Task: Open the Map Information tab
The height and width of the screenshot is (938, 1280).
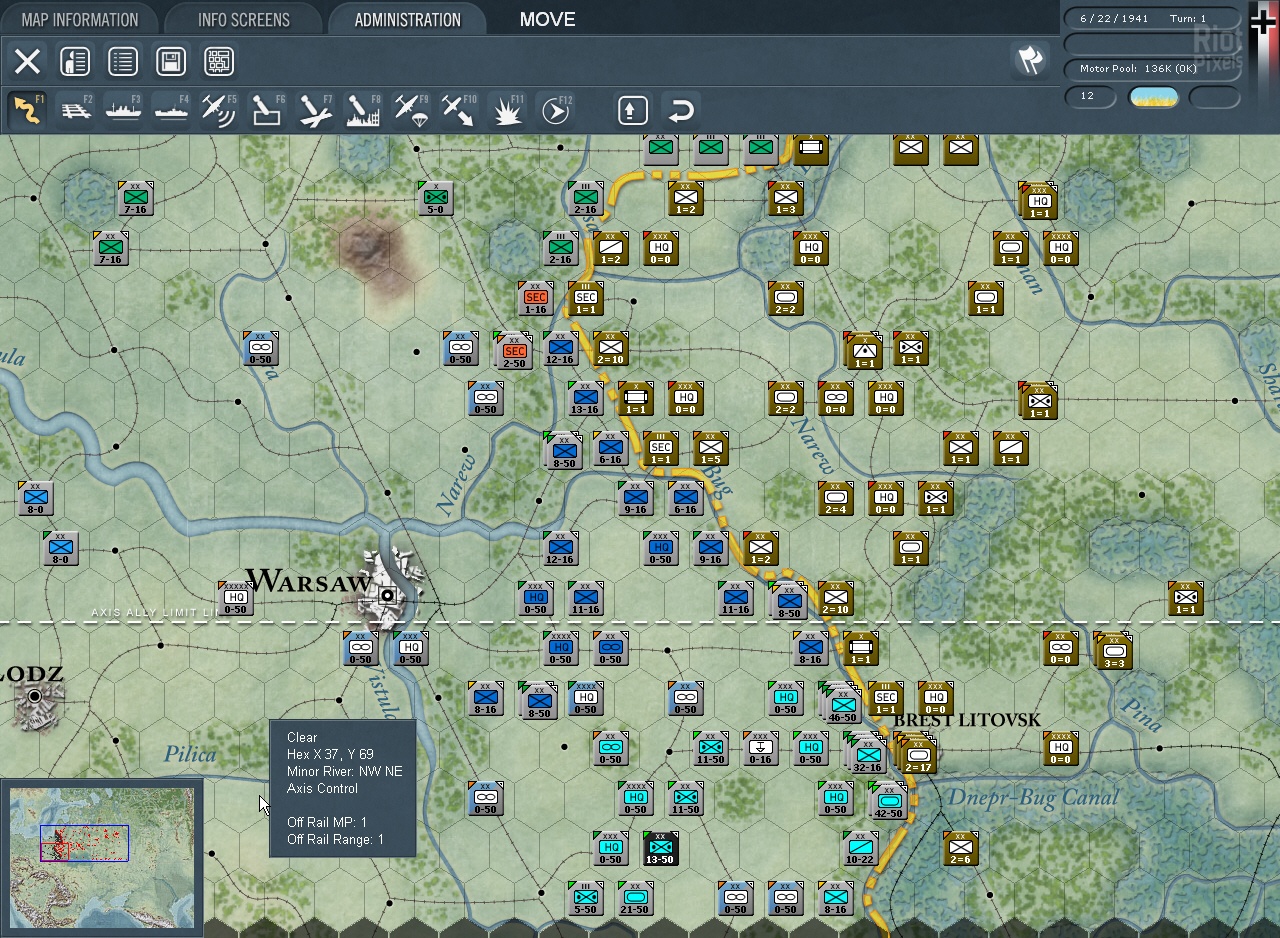Action: click(79, 19)
